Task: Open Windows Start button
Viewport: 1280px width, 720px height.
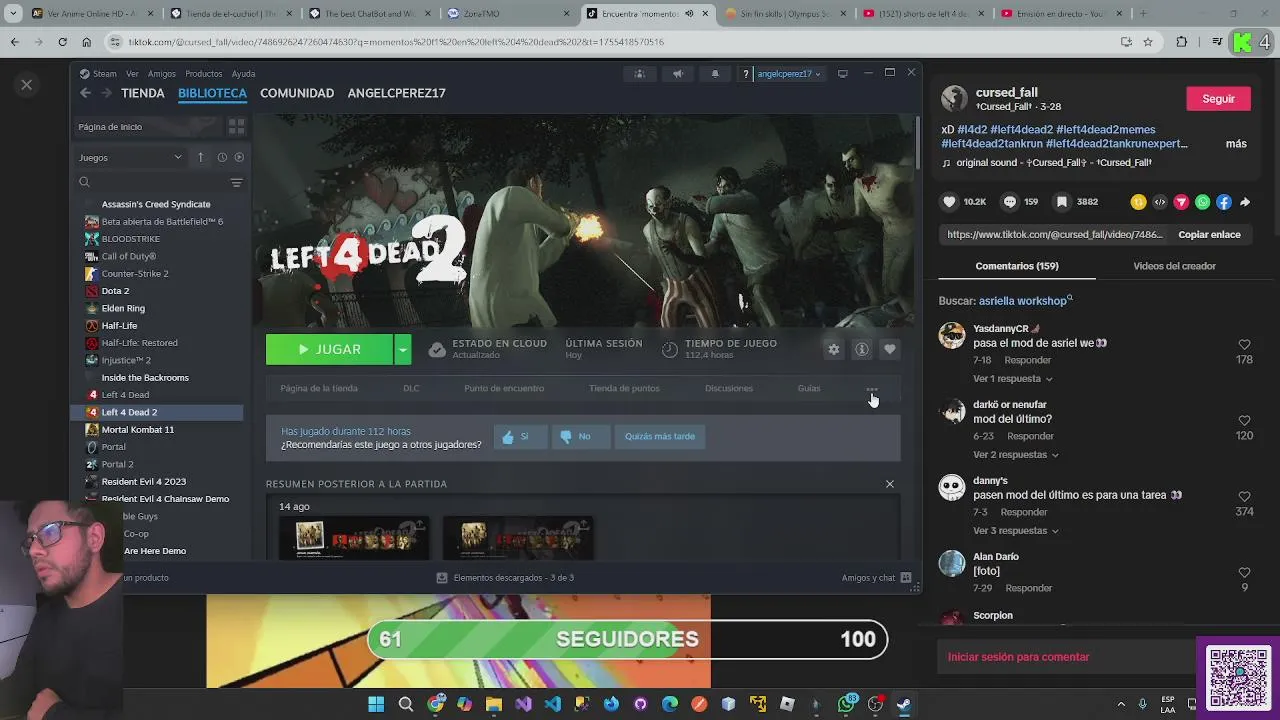Action: point(376,704)
